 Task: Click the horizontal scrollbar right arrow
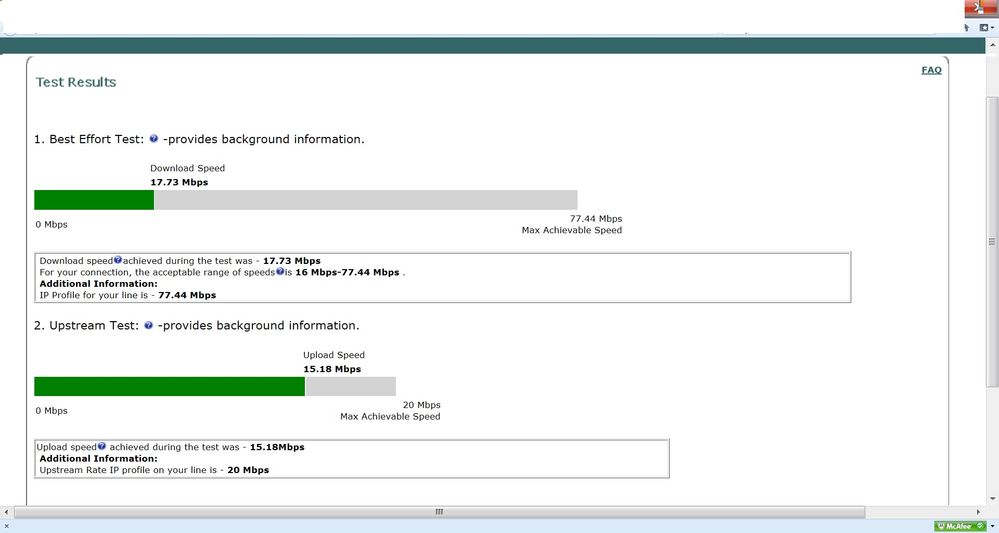(x=979, y=512)
